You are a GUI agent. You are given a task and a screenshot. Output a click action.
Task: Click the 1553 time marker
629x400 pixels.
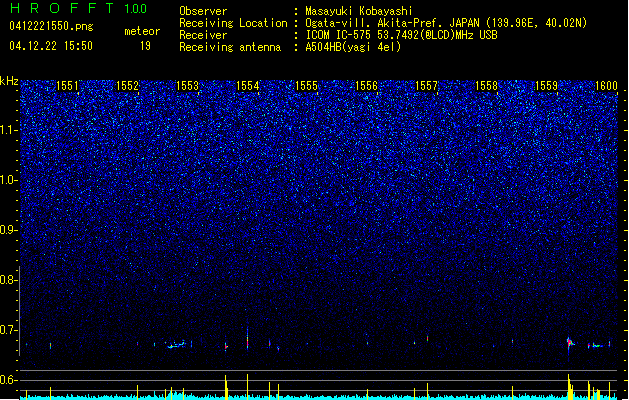point(187,86)
